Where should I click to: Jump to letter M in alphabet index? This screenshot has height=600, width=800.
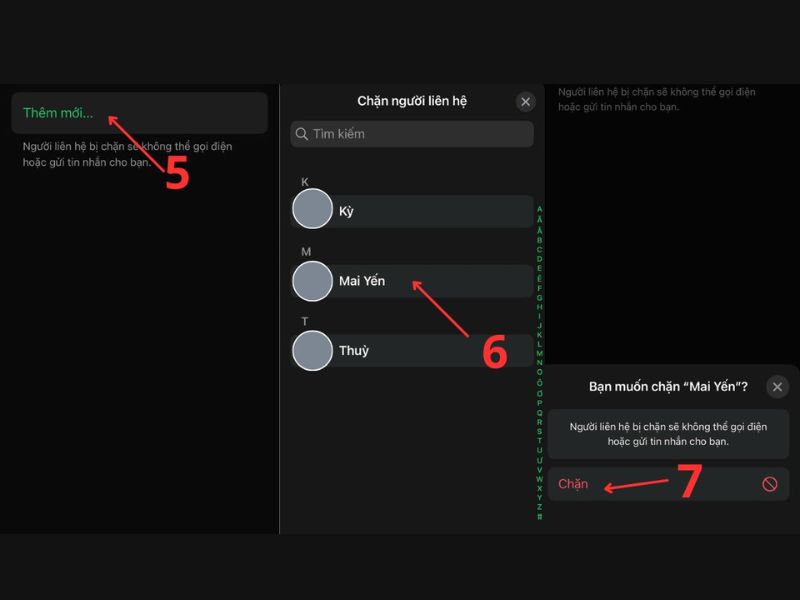tap(540, 353)
